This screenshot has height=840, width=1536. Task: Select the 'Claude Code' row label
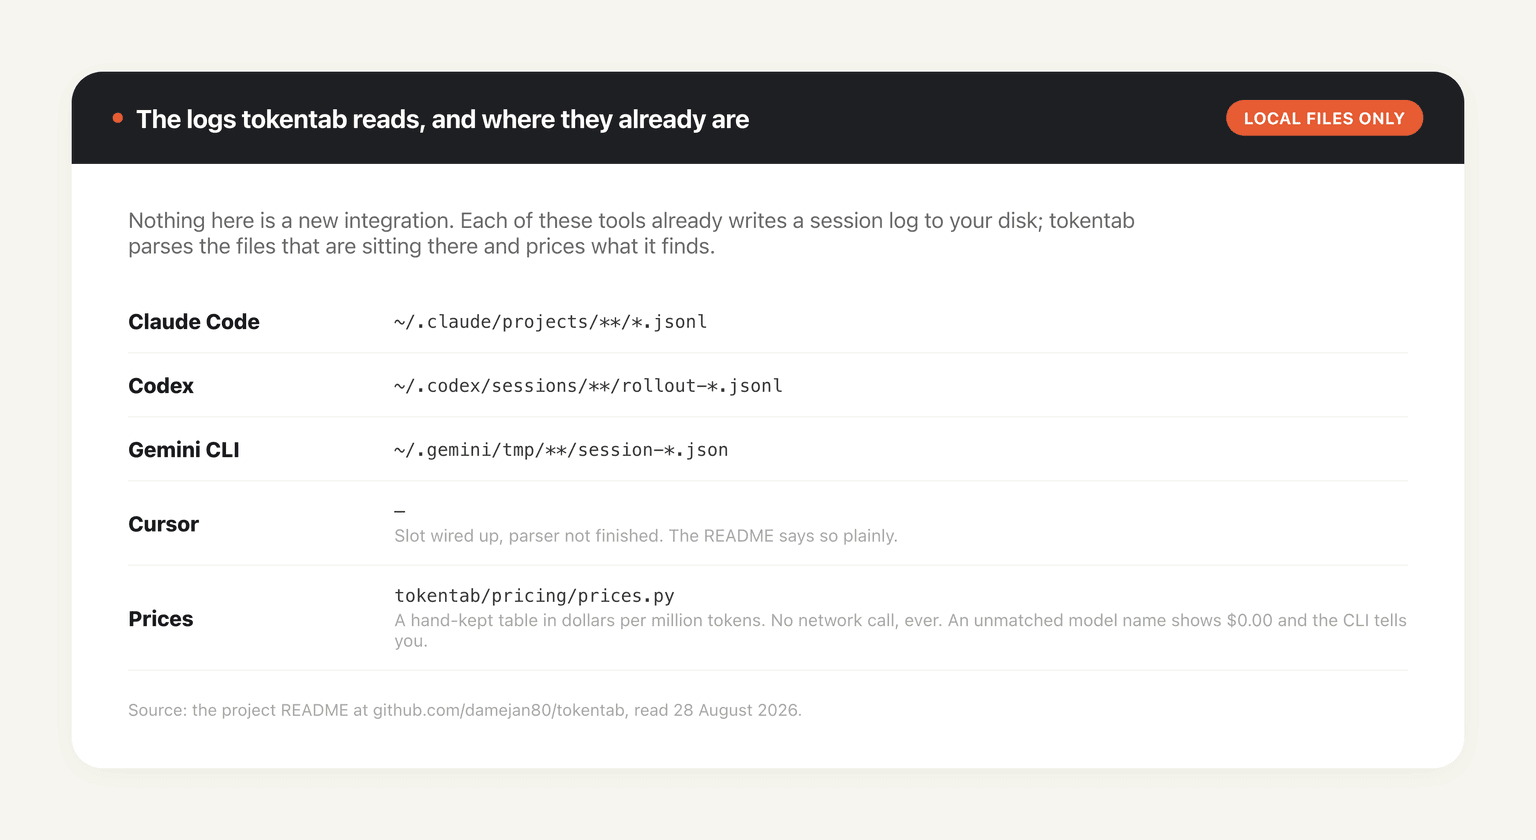tap(194, 322)
